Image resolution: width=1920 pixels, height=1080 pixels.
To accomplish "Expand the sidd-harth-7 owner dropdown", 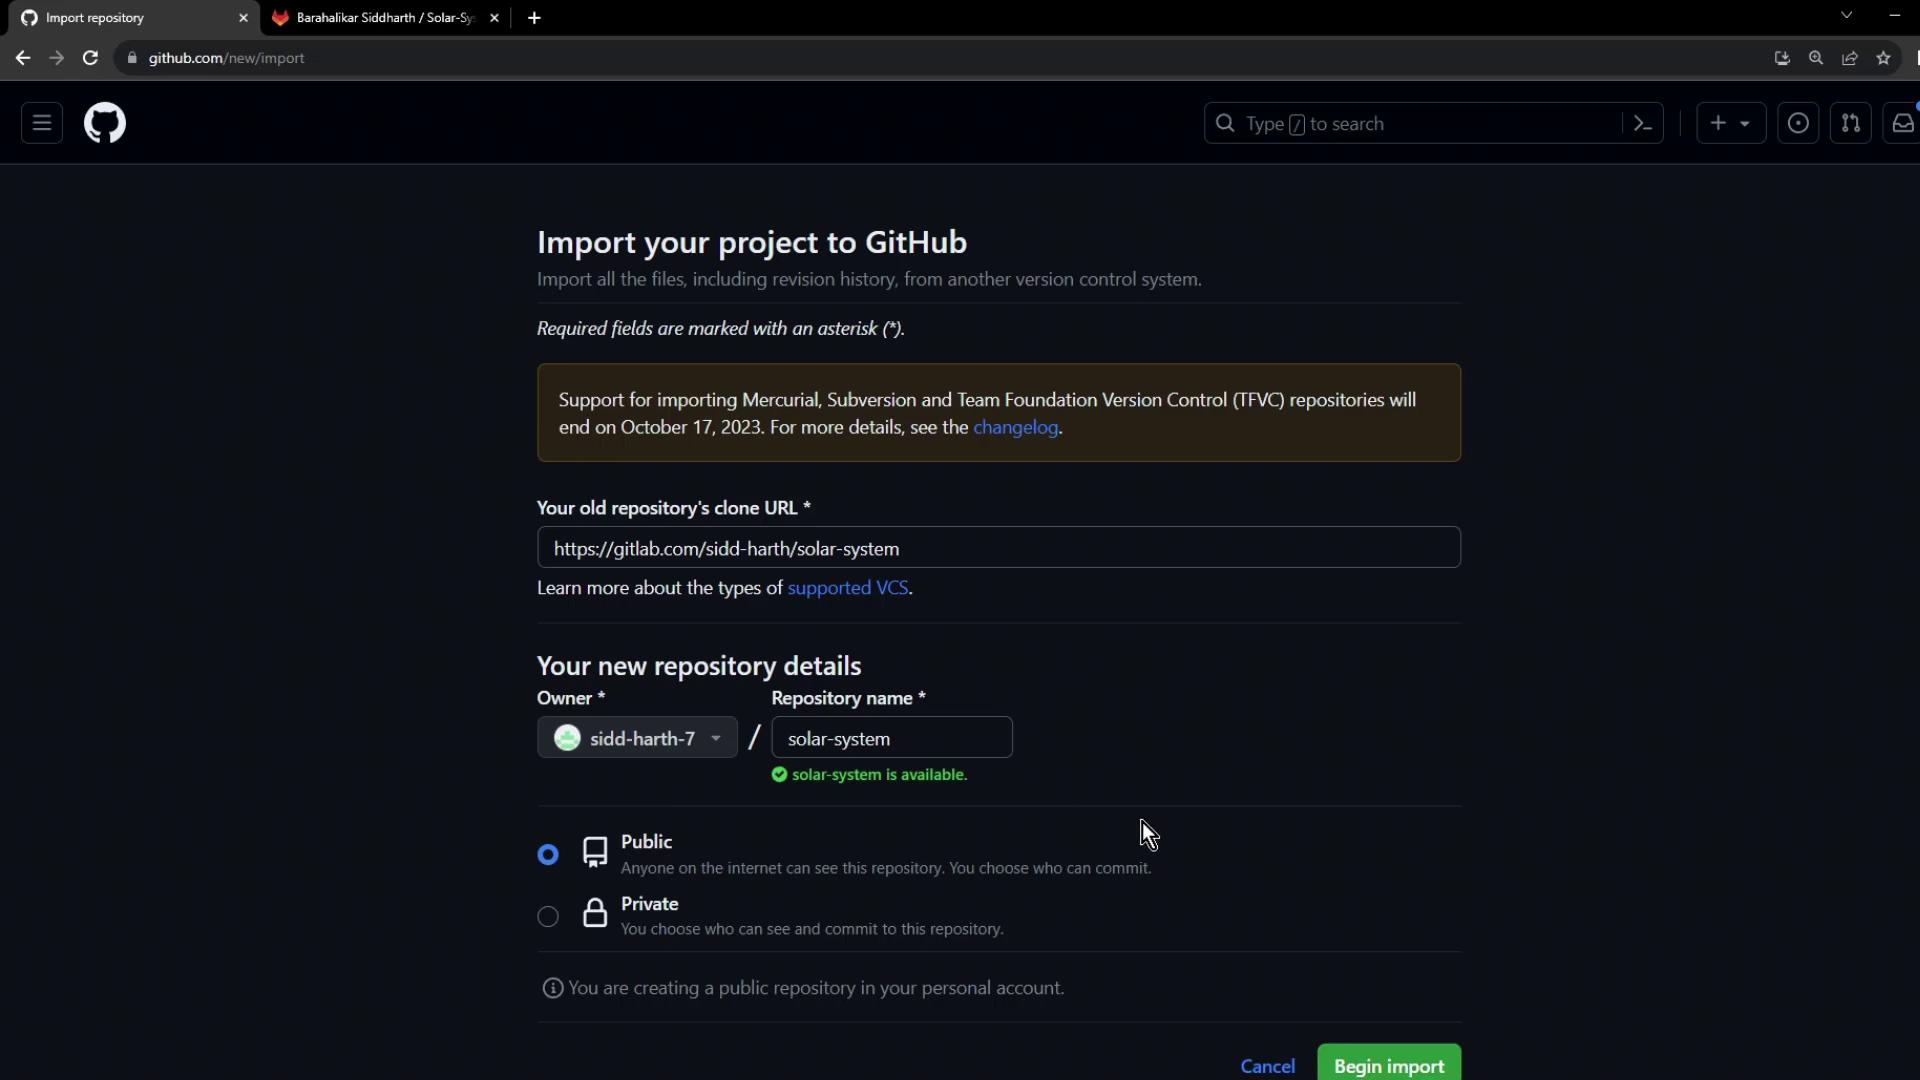I will click(x=637, y=738).
